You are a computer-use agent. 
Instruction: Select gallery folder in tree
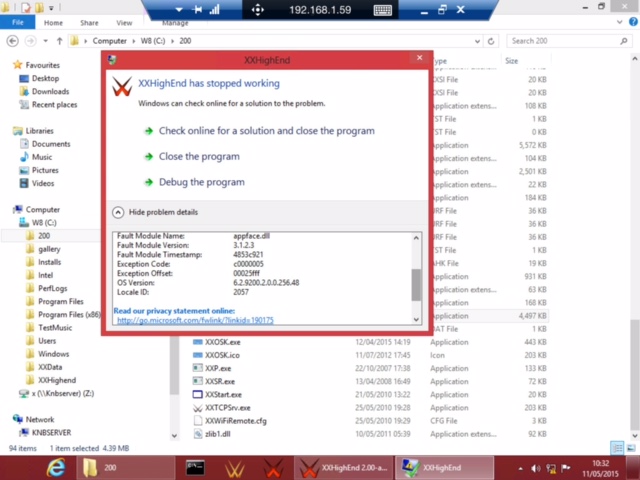tap(49, 249)
